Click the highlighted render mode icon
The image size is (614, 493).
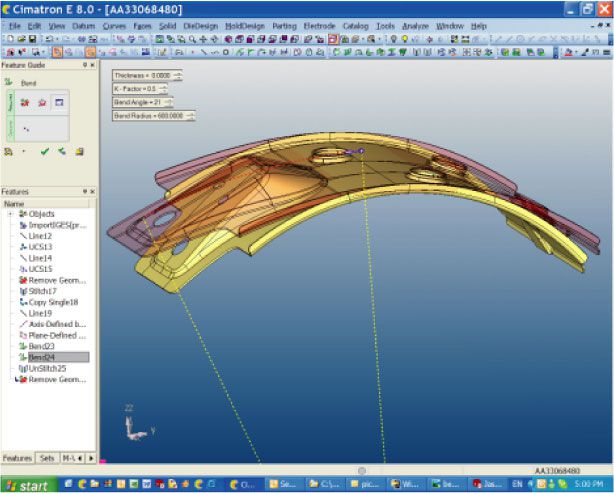pyautogui.click(x=333, y=39)
